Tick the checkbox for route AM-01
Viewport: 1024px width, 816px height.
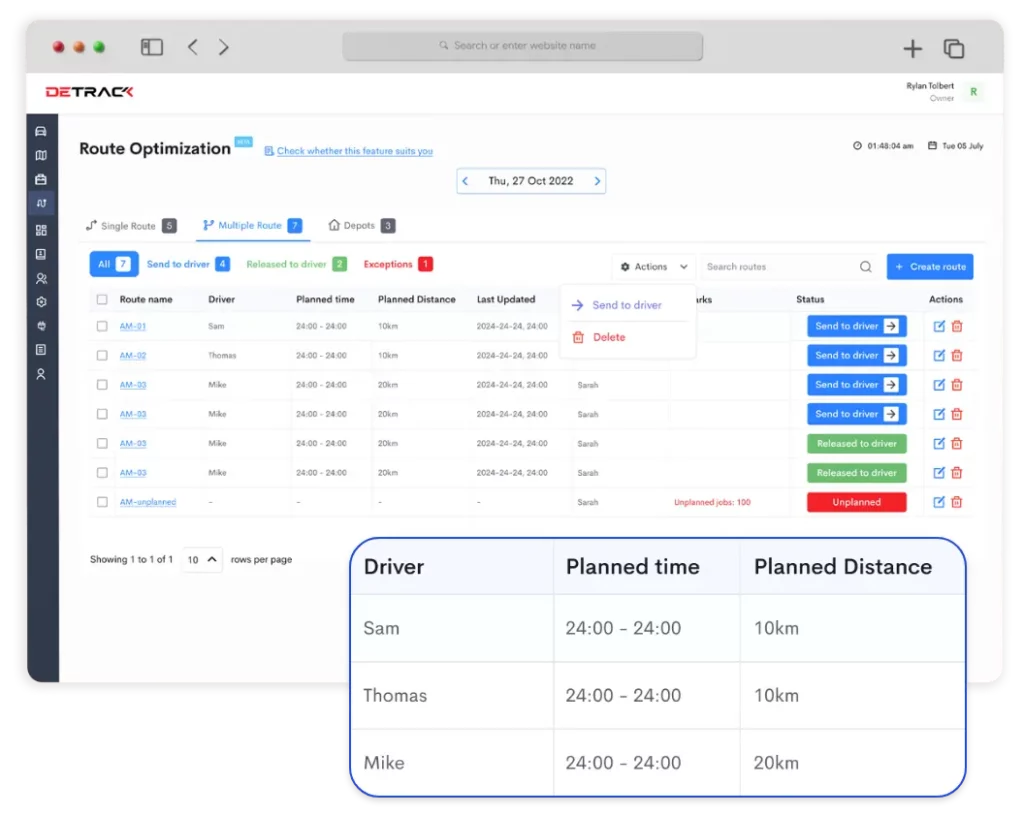tap(102, 326)
